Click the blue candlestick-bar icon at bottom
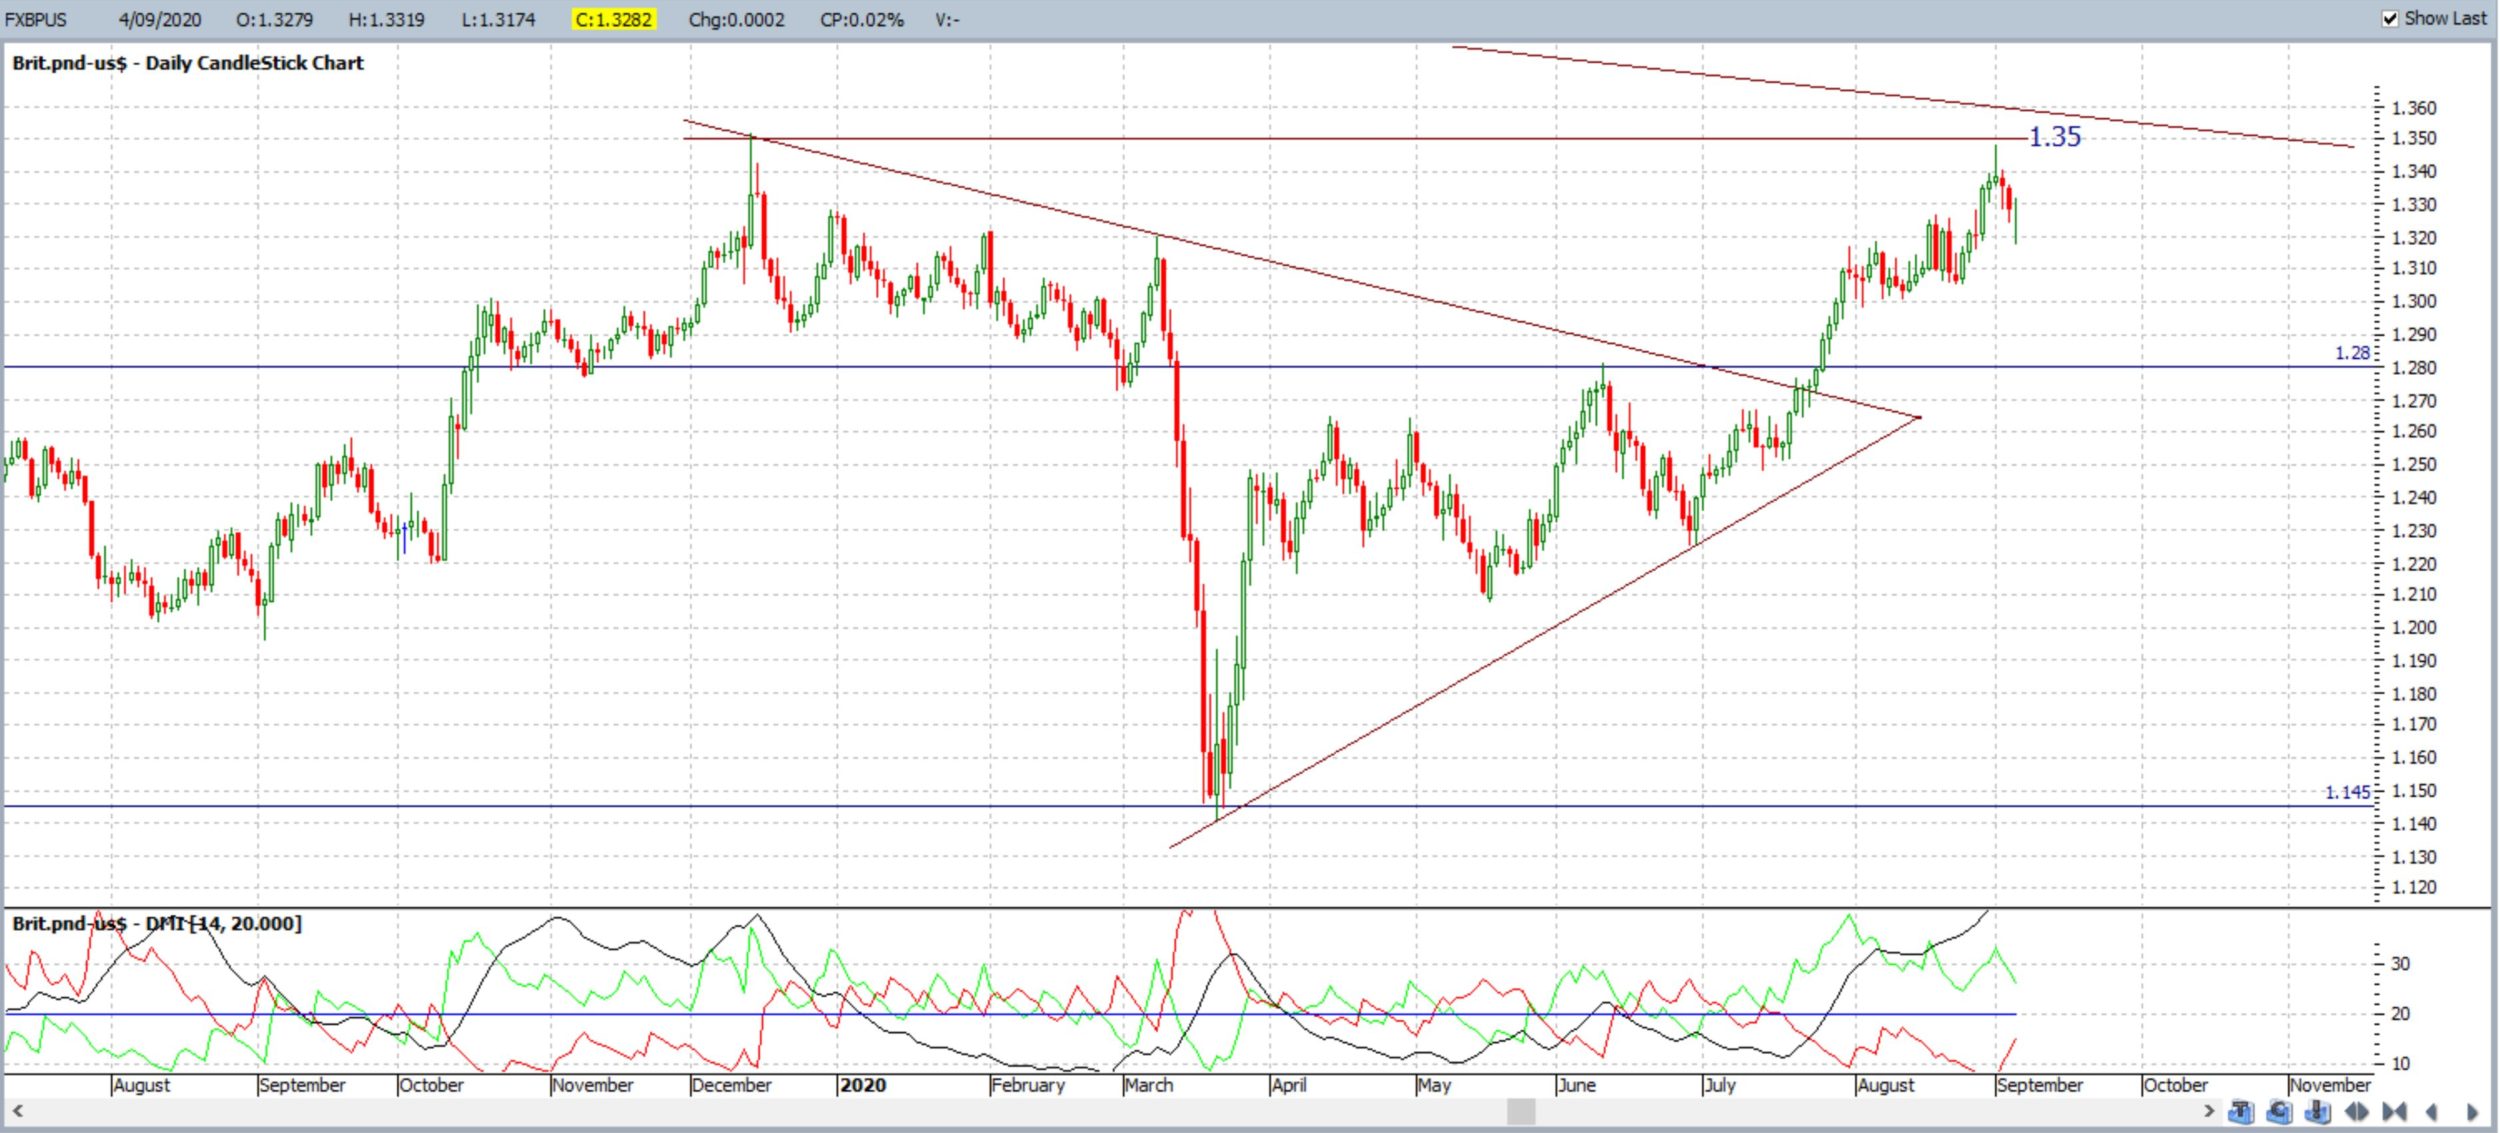 coord(2318,1111)
